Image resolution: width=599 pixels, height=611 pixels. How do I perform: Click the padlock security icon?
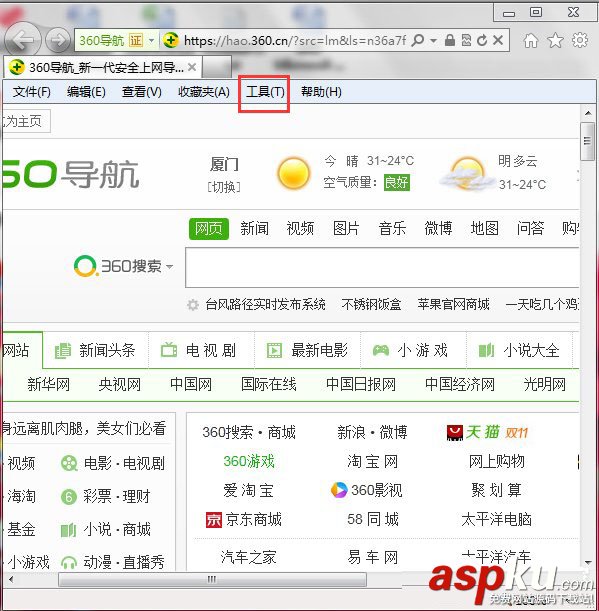click(450, 40)
